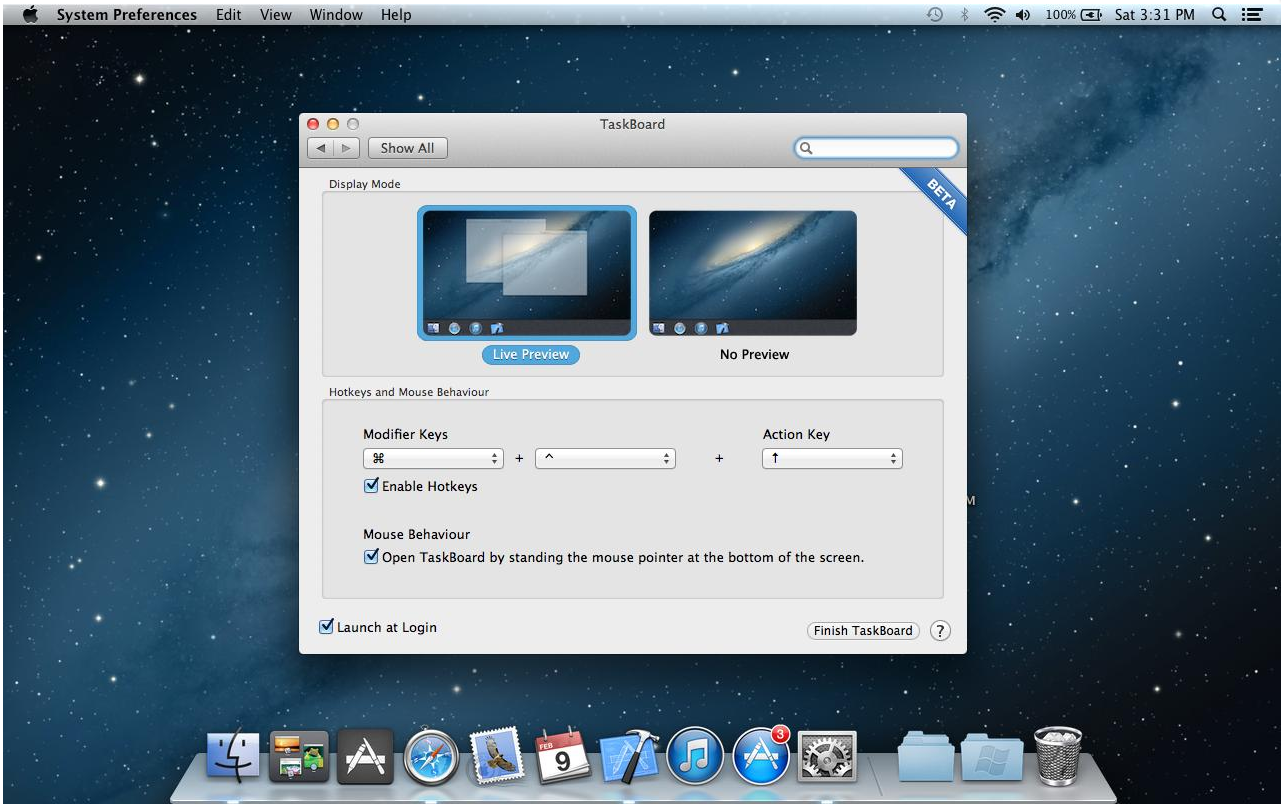Open the Action Key dropdown
This screenshot has height=804, width=1281.
832,458
